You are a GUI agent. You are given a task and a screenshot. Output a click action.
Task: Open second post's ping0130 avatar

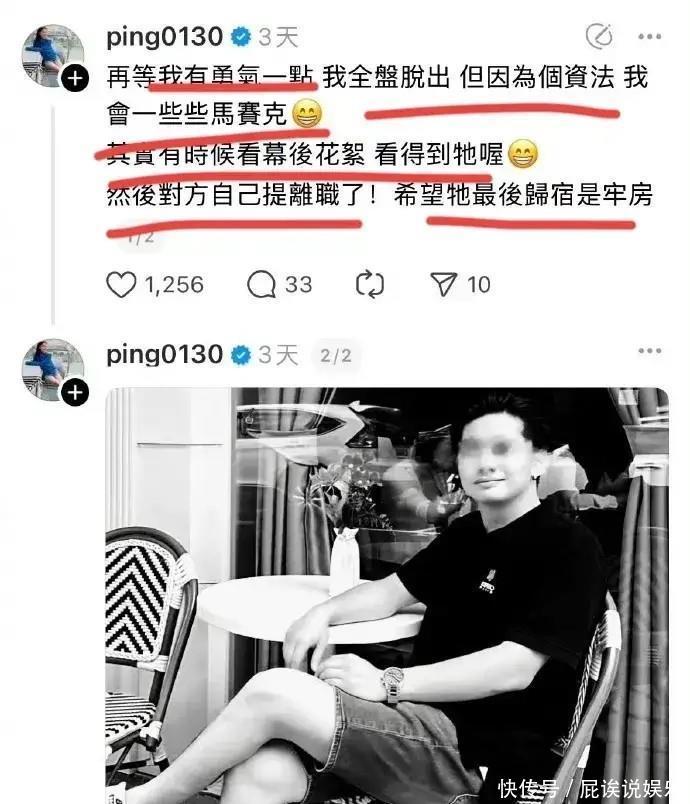53,370
